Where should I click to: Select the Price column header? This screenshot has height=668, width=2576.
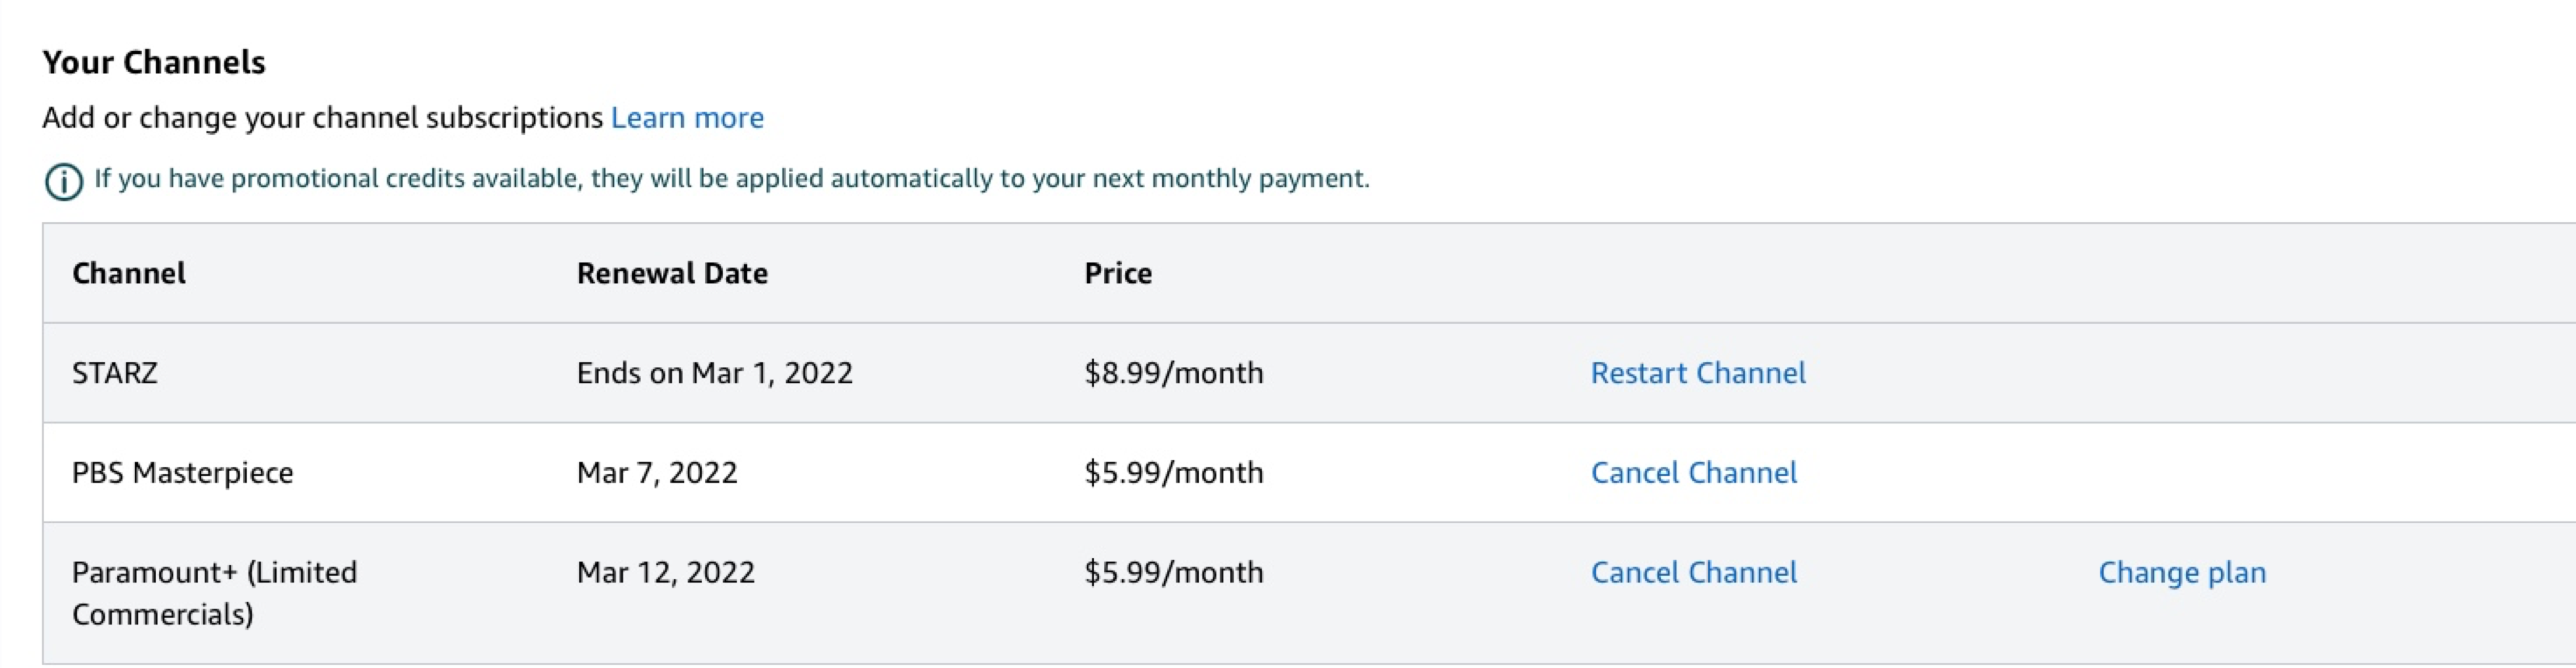click(x=1118, y=273)
